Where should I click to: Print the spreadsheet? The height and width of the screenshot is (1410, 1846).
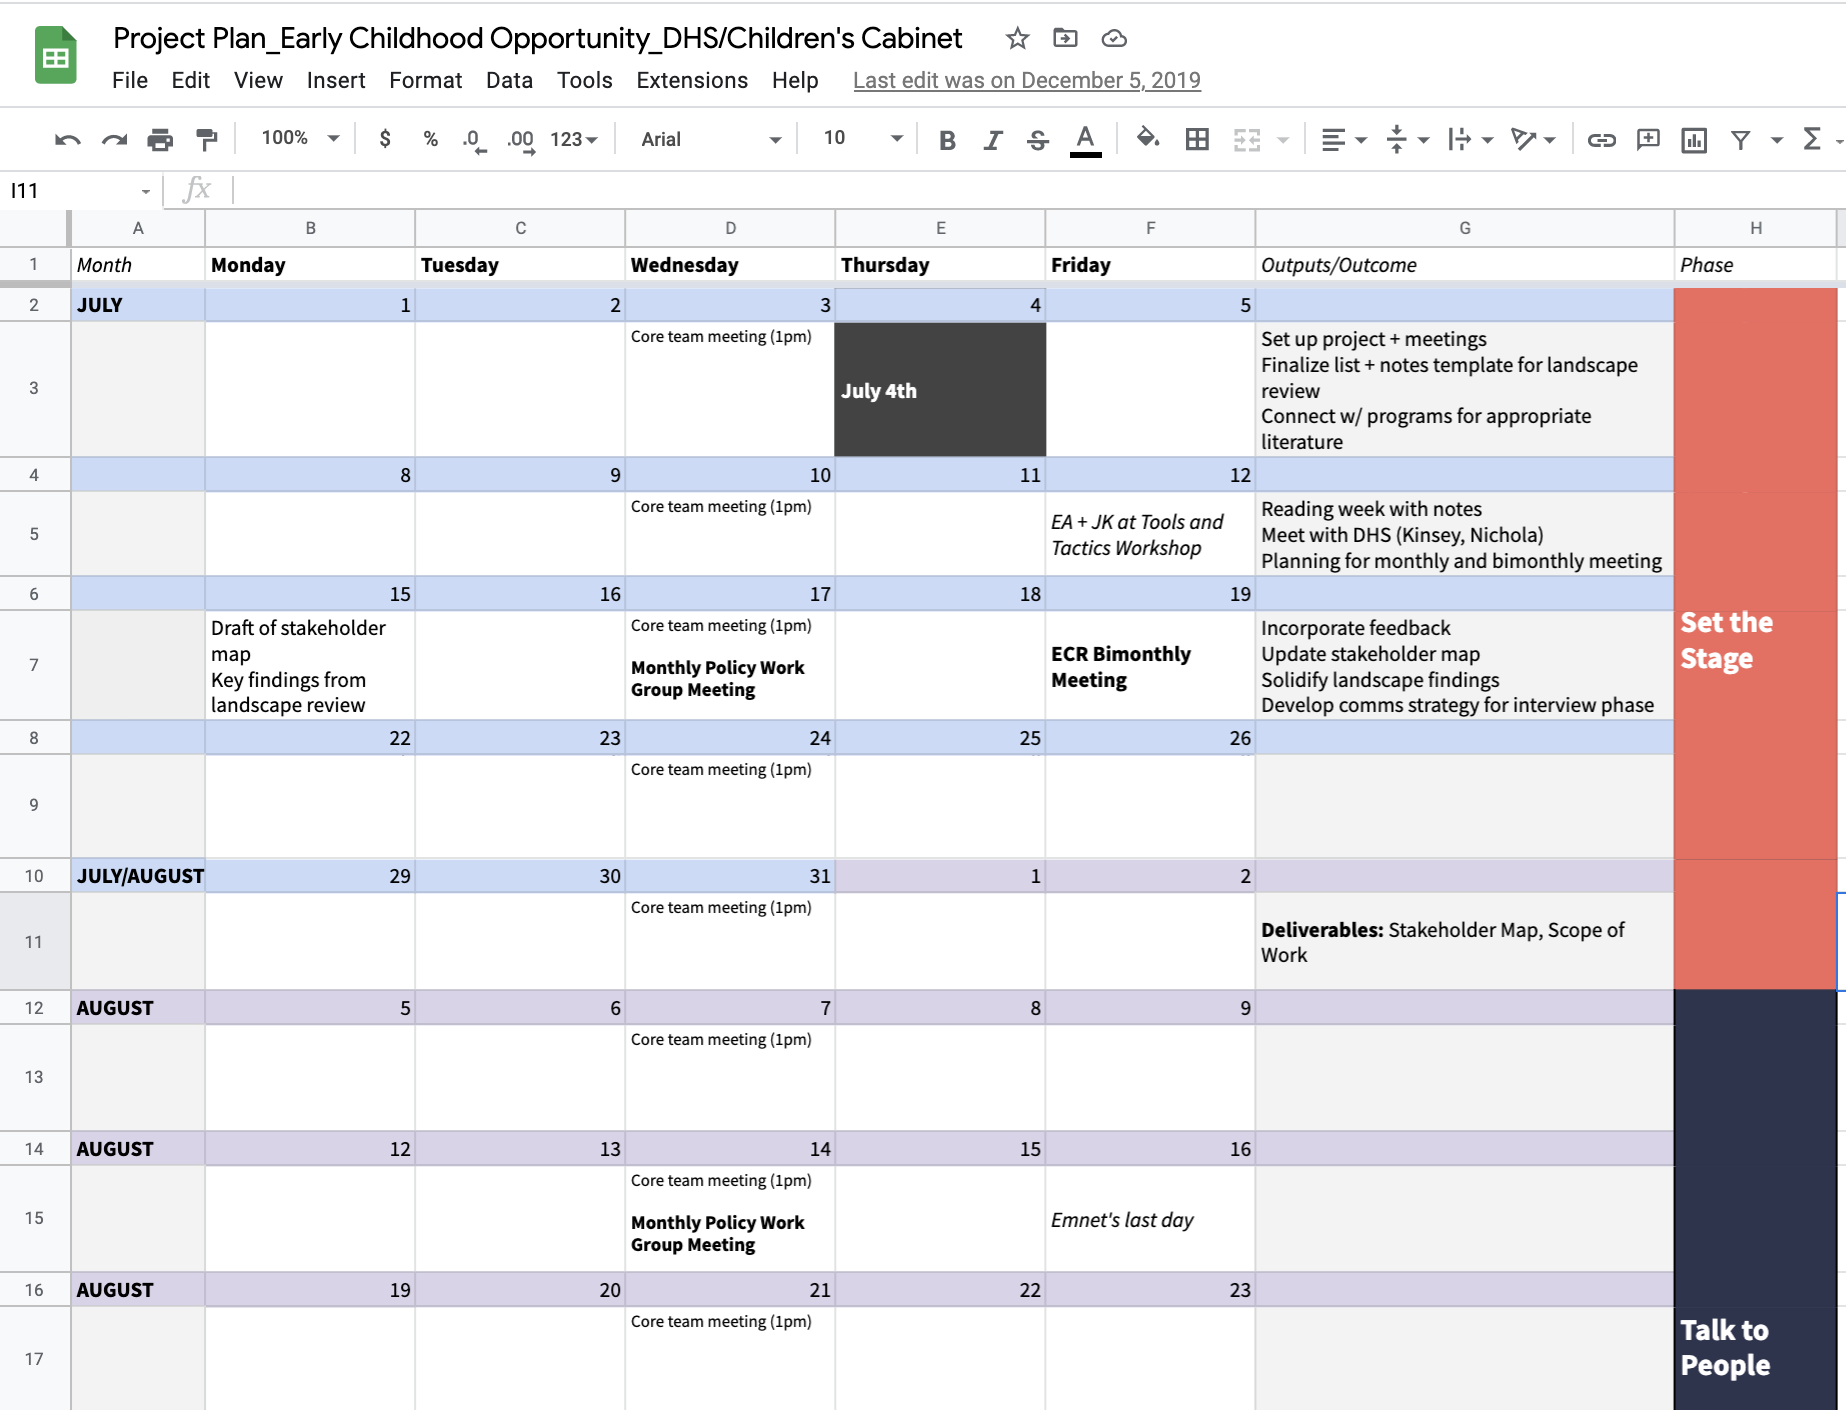point(160,140)
